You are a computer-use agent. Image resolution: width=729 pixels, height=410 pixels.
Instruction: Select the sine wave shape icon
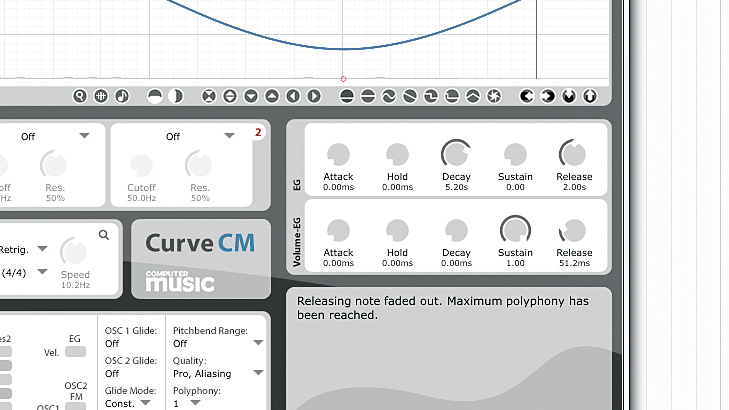coord(389,96)
